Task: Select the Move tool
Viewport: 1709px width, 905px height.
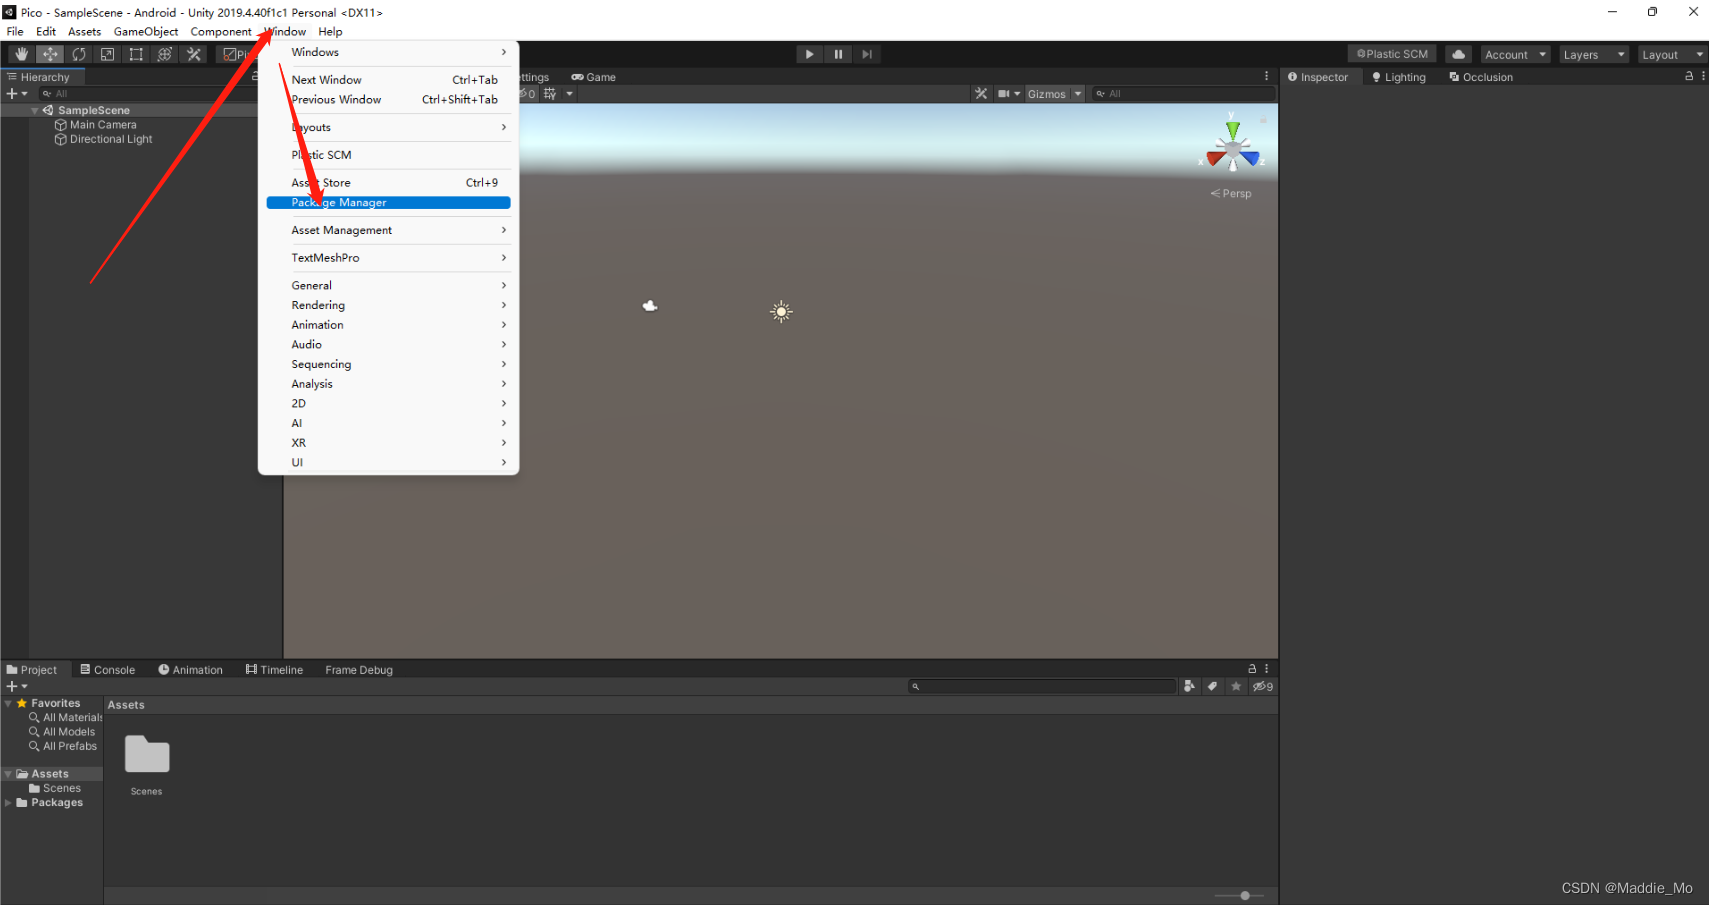Action: click(50, 54)
